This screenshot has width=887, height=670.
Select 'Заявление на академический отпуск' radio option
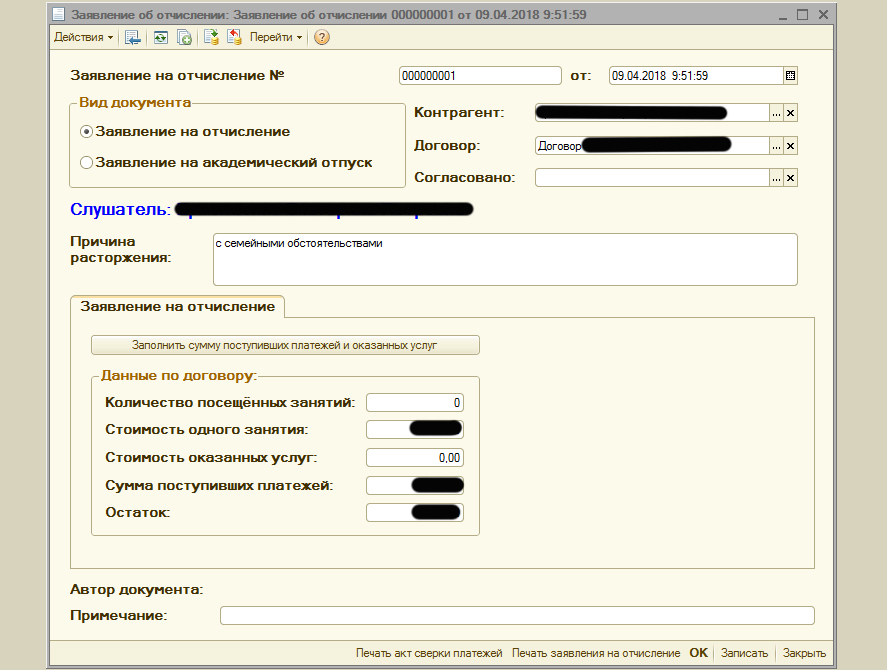point(87,162)
